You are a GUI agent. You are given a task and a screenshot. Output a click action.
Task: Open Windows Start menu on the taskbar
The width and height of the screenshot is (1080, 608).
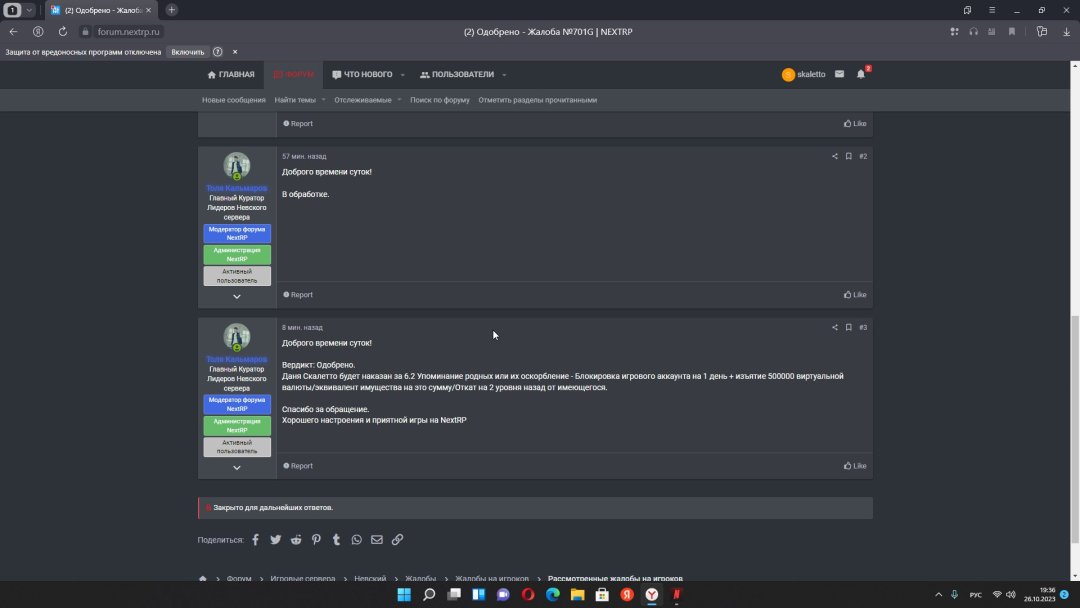click(x=404, y=594)
